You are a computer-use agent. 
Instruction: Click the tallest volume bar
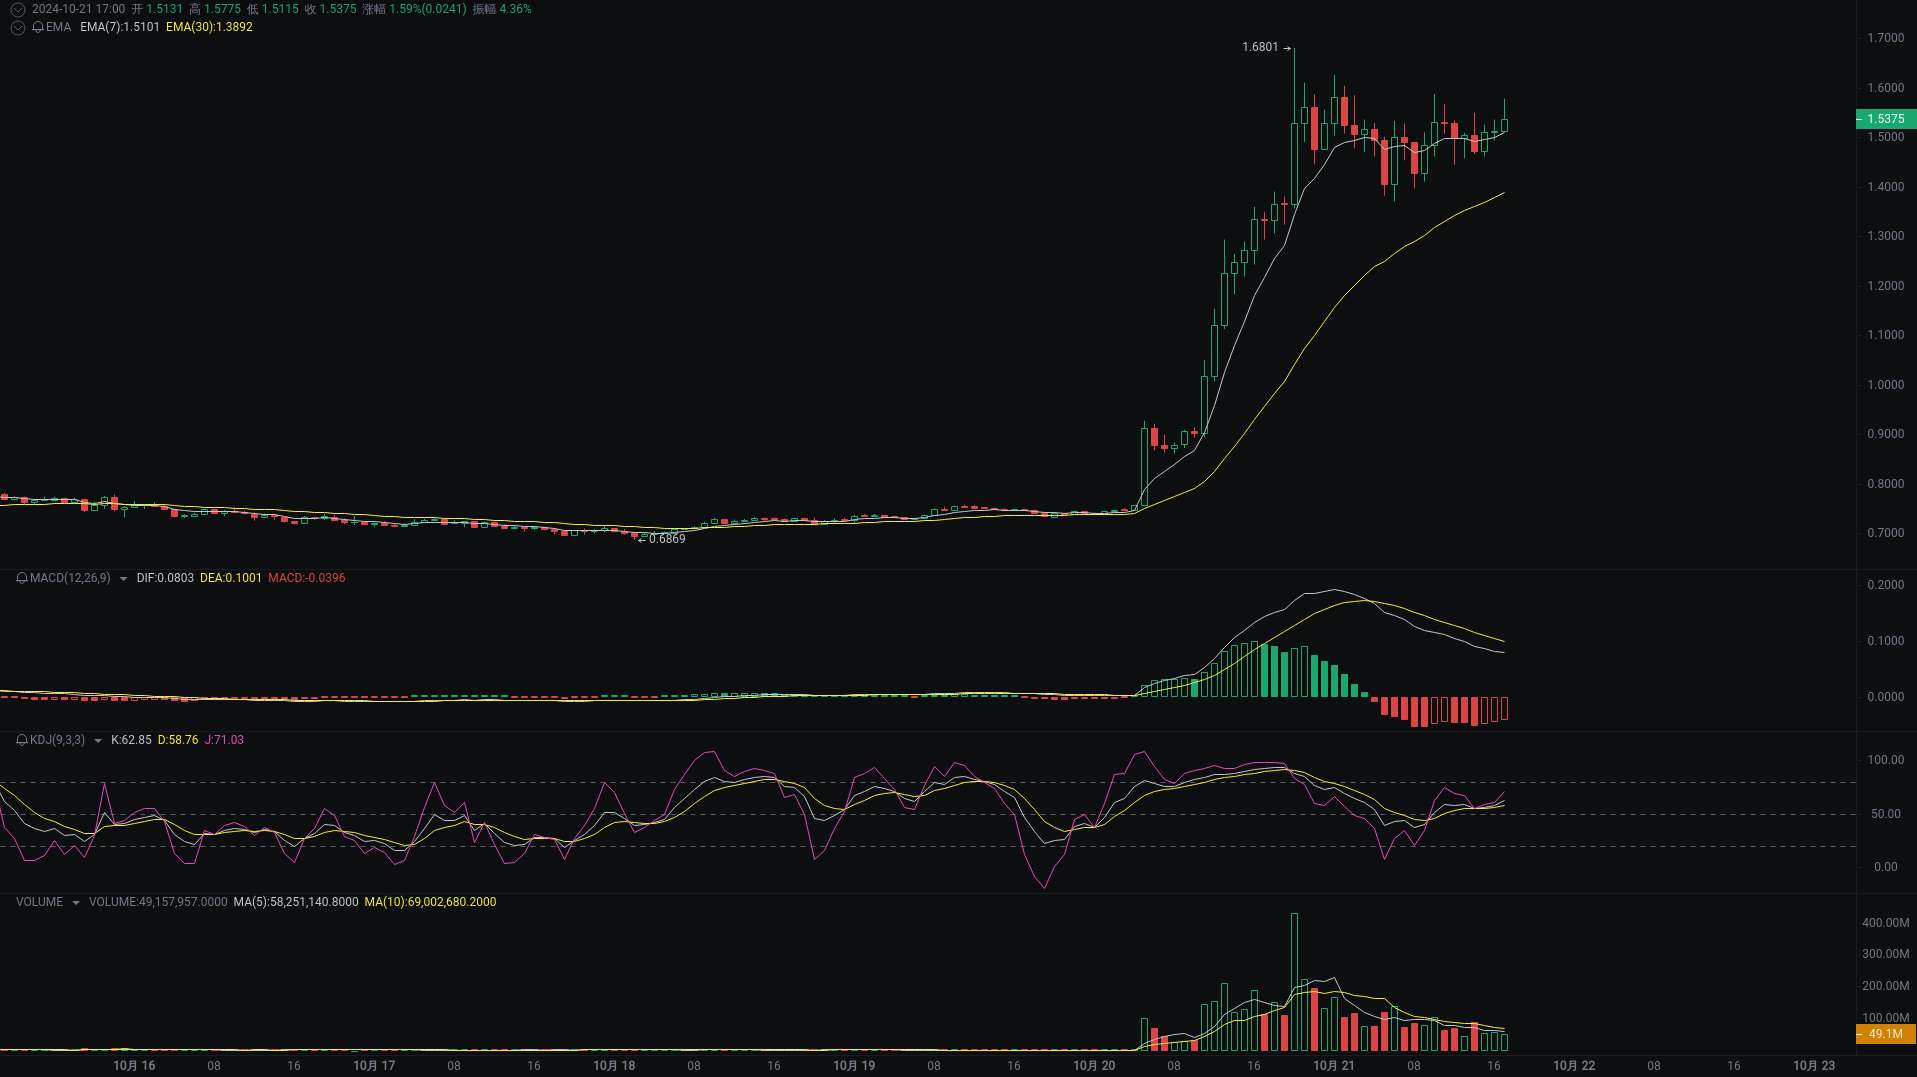1294,981
